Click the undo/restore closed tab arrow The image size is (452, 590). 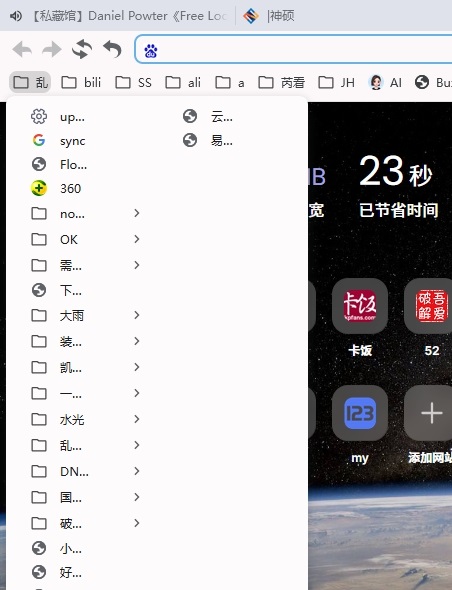pos(112,49)
